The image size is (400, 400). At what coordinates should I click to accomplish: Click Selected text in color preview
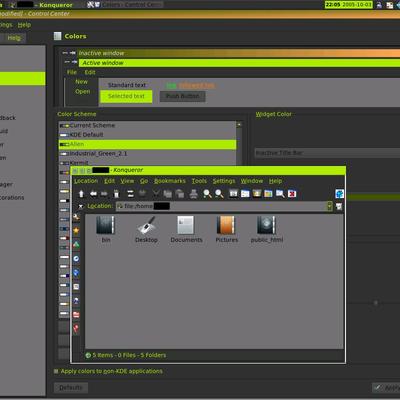pyautogui.click(x=126, y=96)
